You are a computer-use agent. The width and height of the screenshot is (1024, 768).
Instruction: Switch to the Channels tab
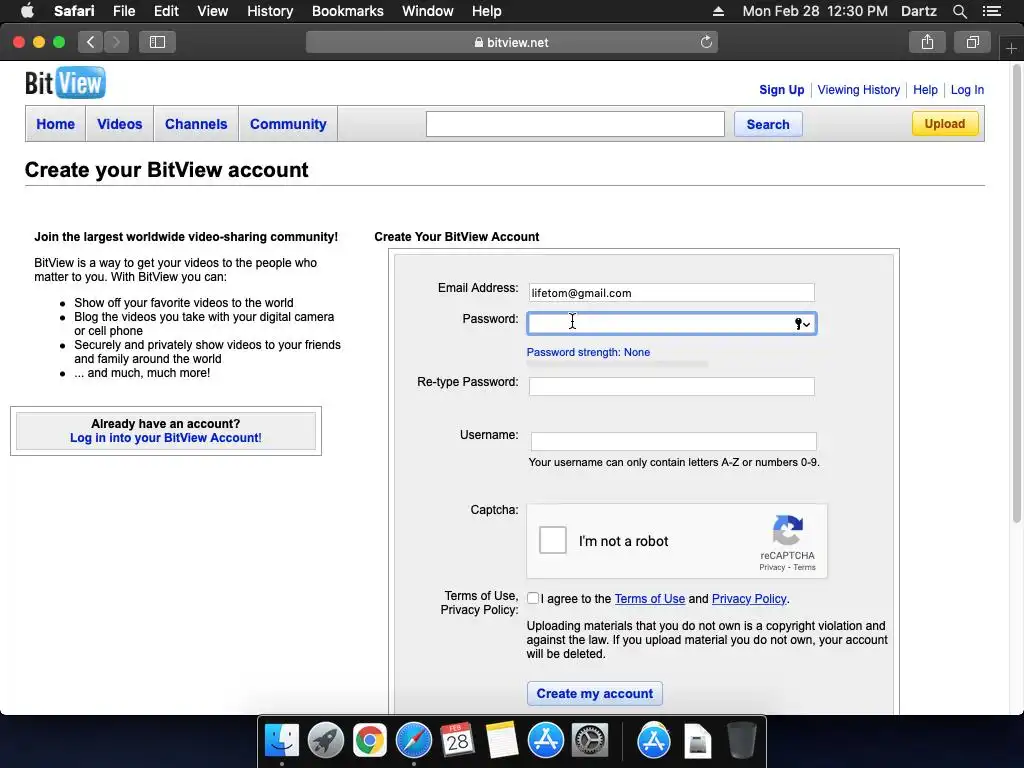(x=196, y=124)
